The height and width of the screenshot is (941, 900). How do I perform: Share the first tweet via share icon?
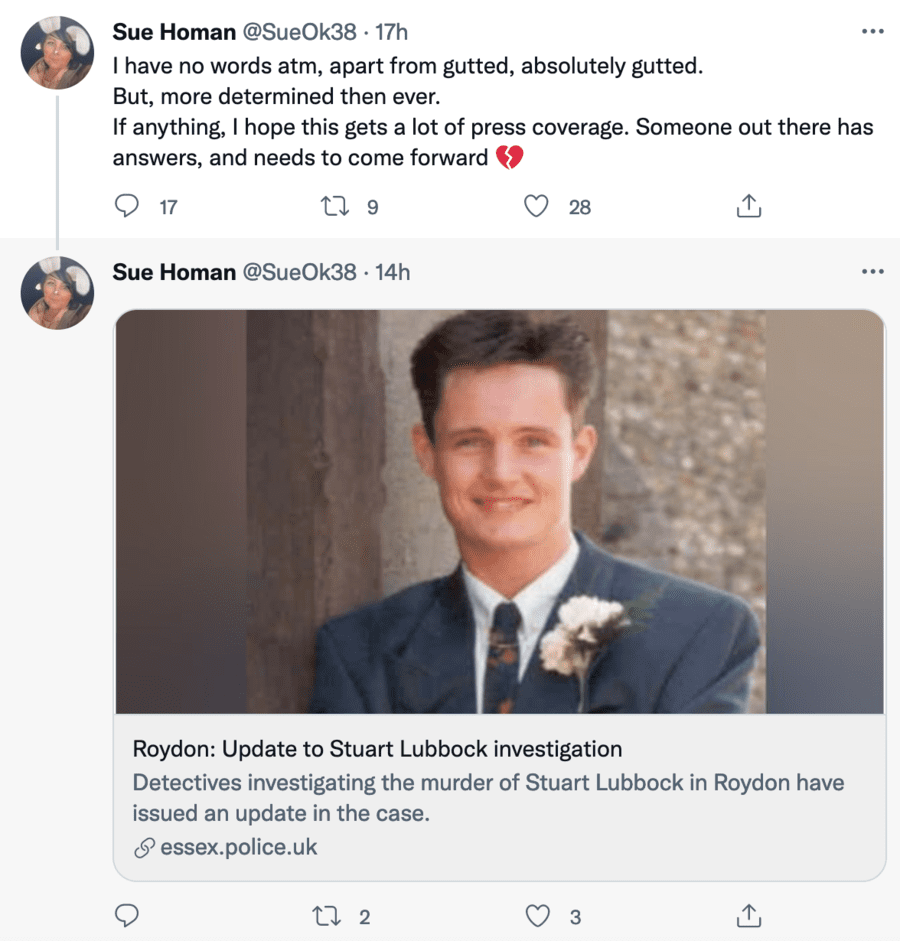click(749, 206)
